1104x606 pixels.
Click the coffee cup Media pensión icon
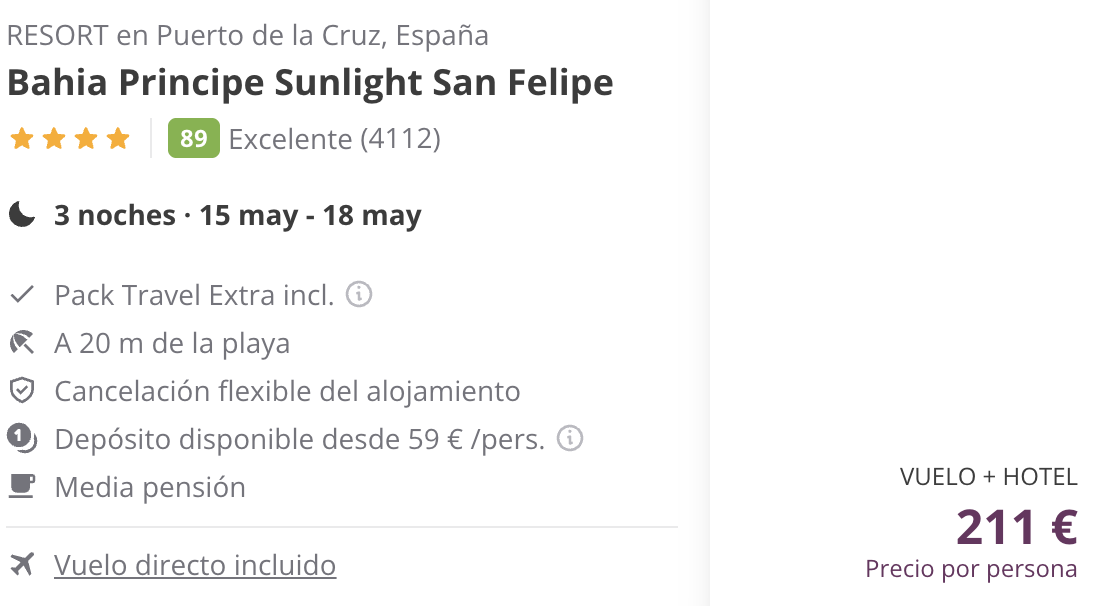[x=22, y=486]
